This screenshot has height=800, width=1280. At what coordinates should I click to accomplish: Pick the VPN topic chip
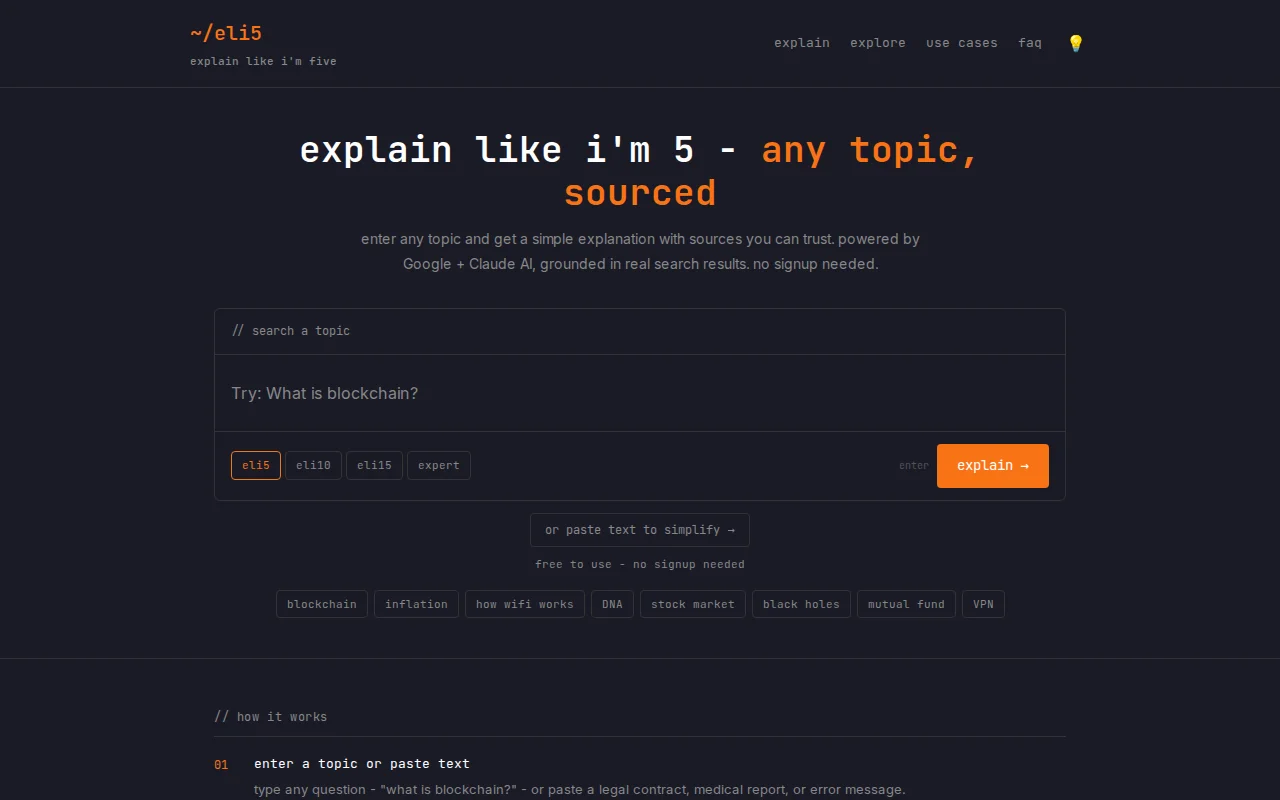click(983, 604)
